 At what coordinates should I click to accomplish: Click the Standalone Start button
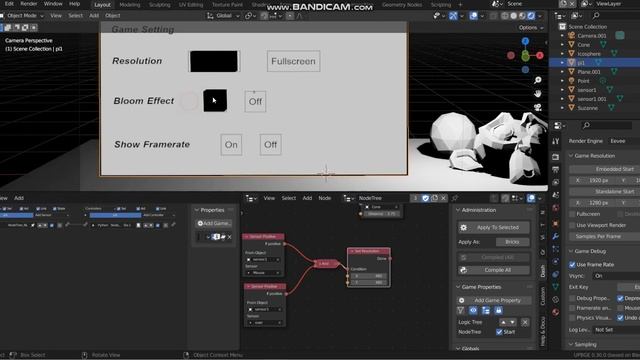(x=604, y=191)
